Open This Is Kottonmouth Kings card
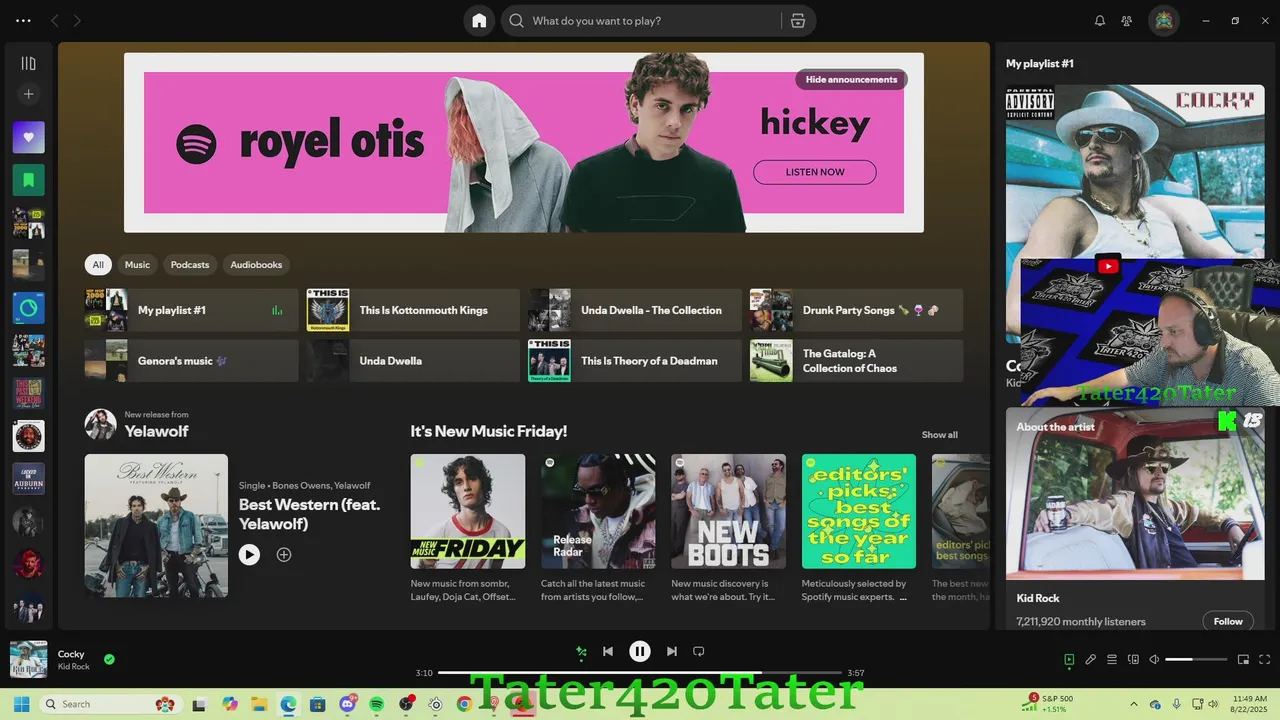Image resolution: width=1280 pixels, height=720 pixels. coord(413,310)
